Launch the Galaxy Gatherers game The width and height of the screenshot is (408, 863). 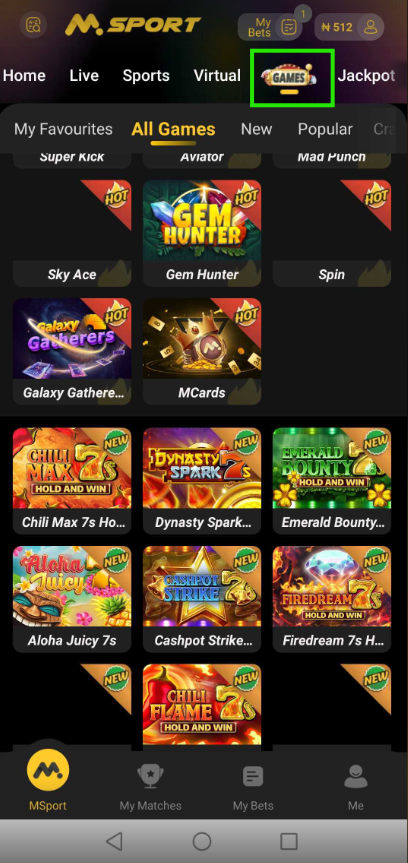(x=72, y=351)
